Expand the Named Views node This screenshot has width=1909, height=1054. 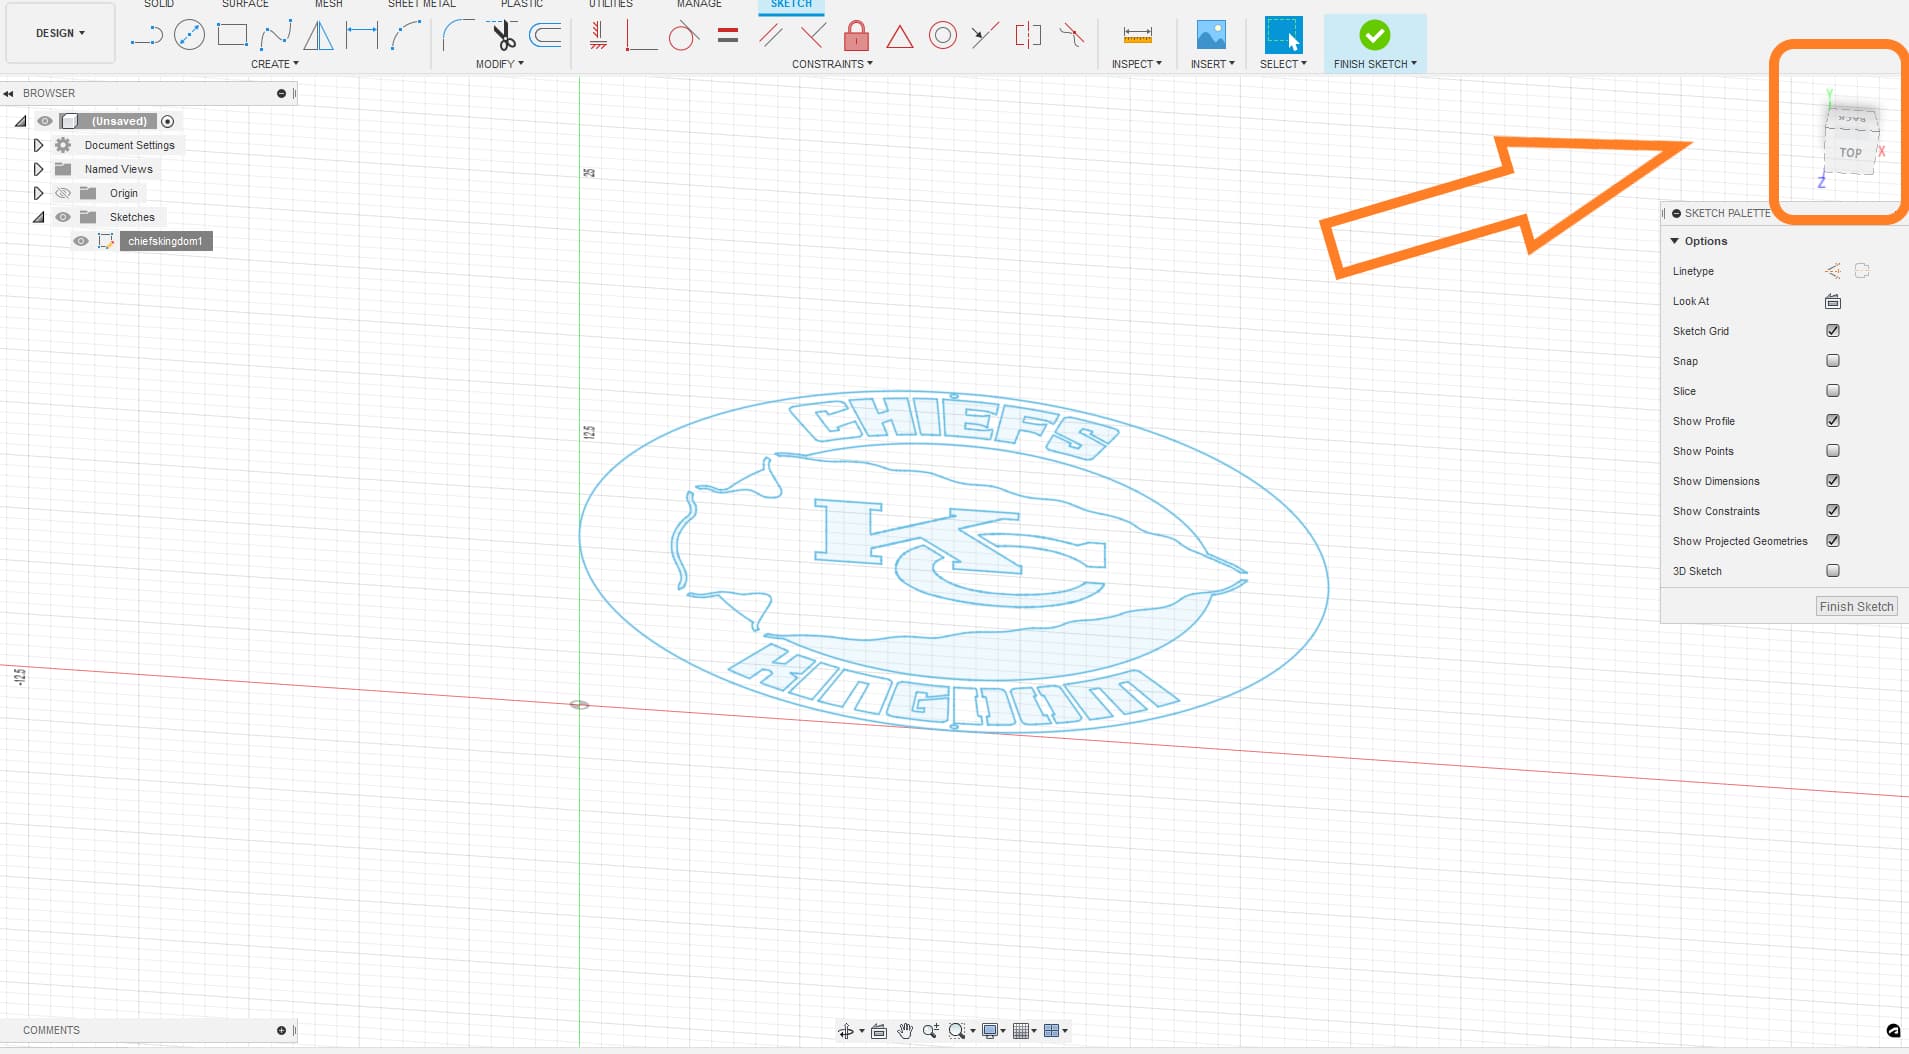(39, 169)
